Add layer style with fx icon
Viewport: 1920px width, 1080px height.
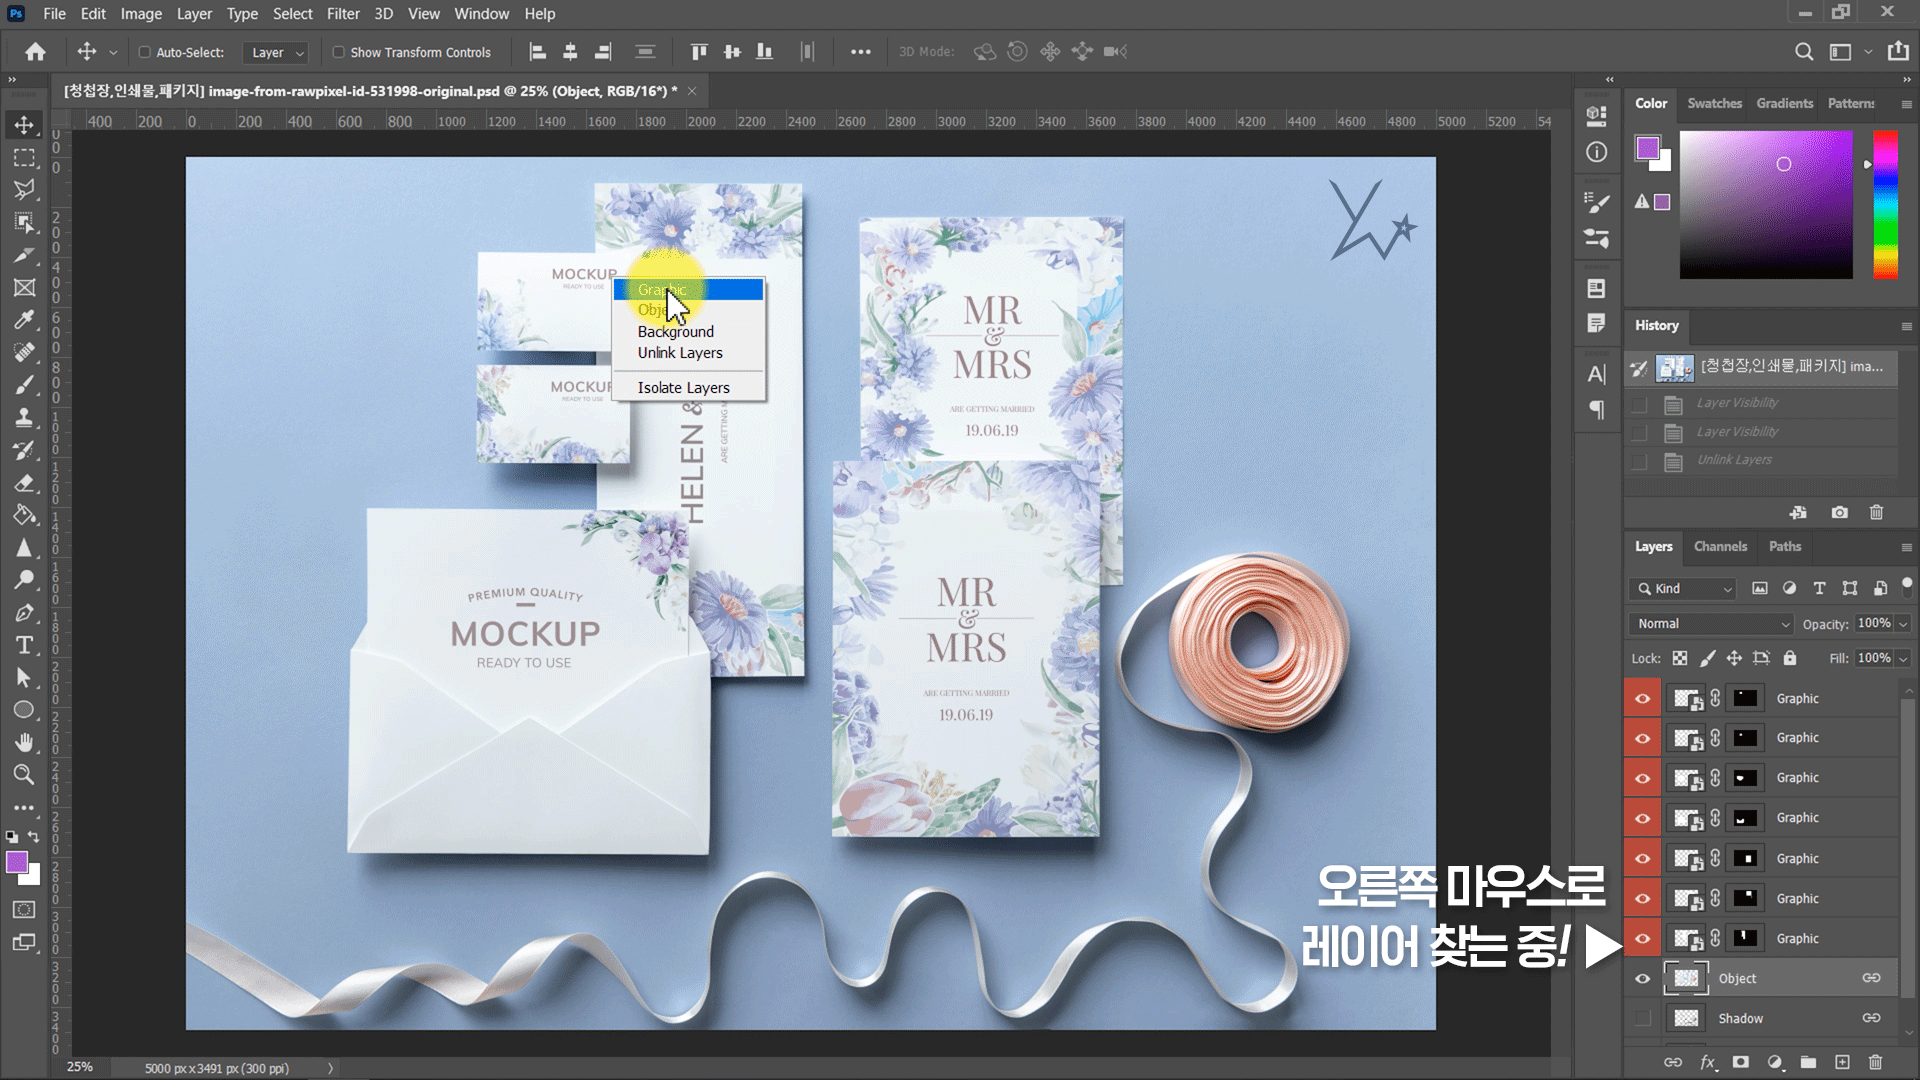coord(1708,1062)
